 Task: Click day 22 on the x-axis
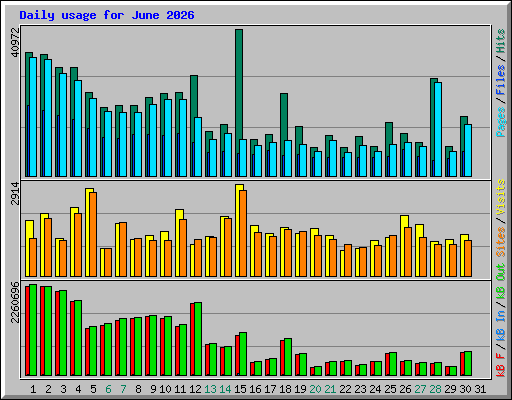tap(345, 389)
